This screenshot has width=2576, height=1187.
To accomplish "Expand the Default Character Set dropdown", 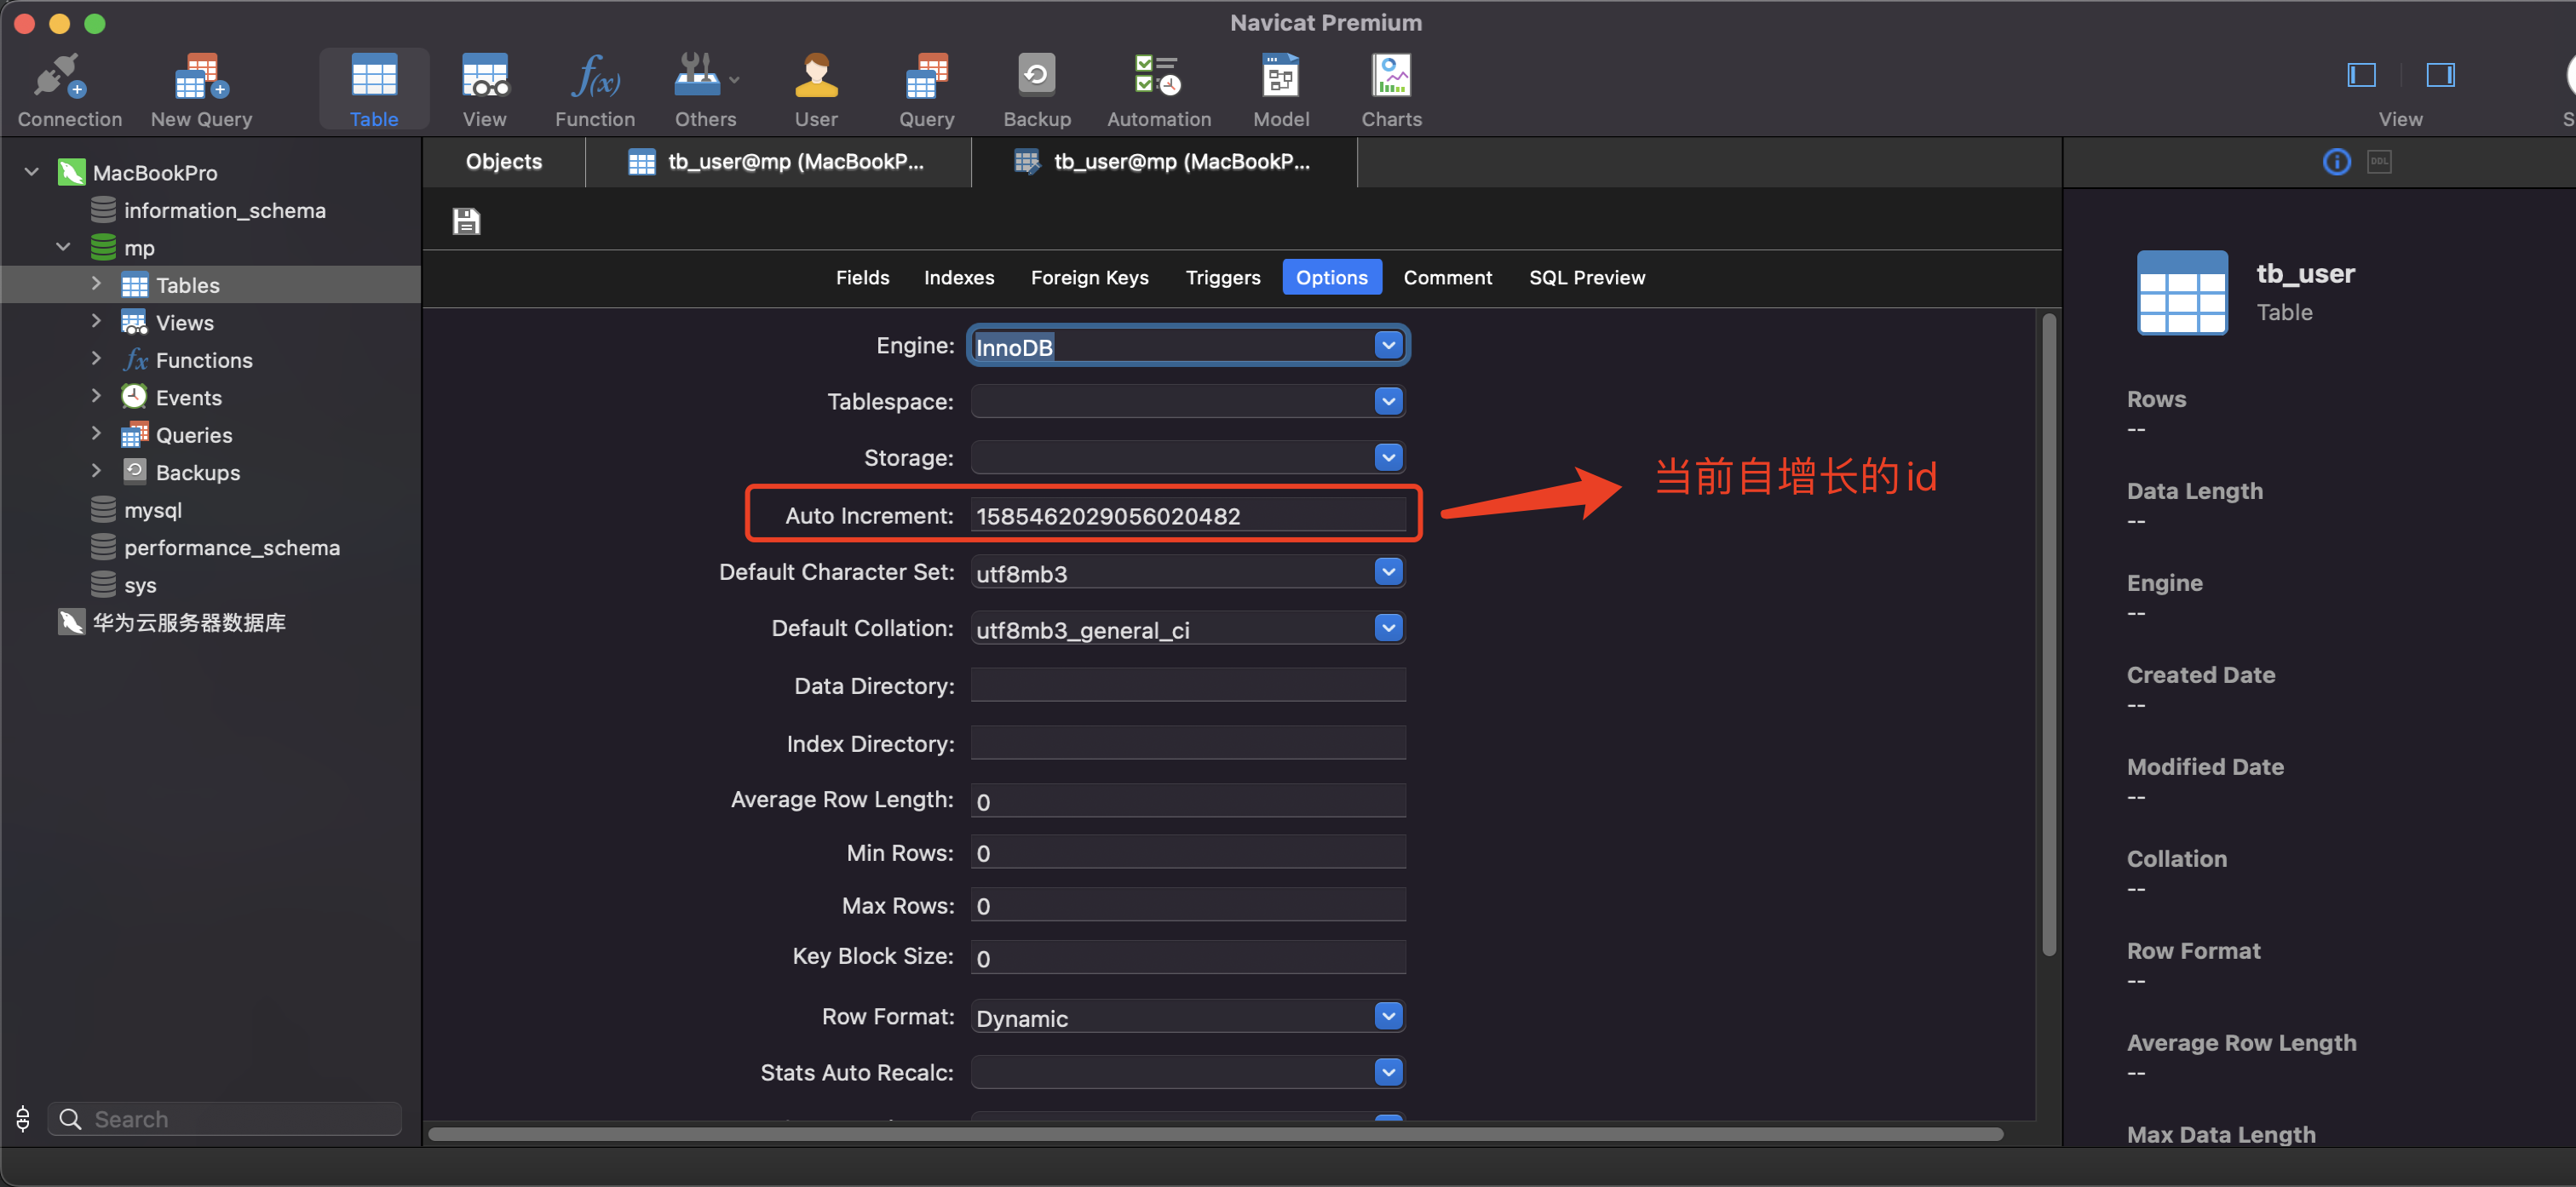I will (1387, 572).
